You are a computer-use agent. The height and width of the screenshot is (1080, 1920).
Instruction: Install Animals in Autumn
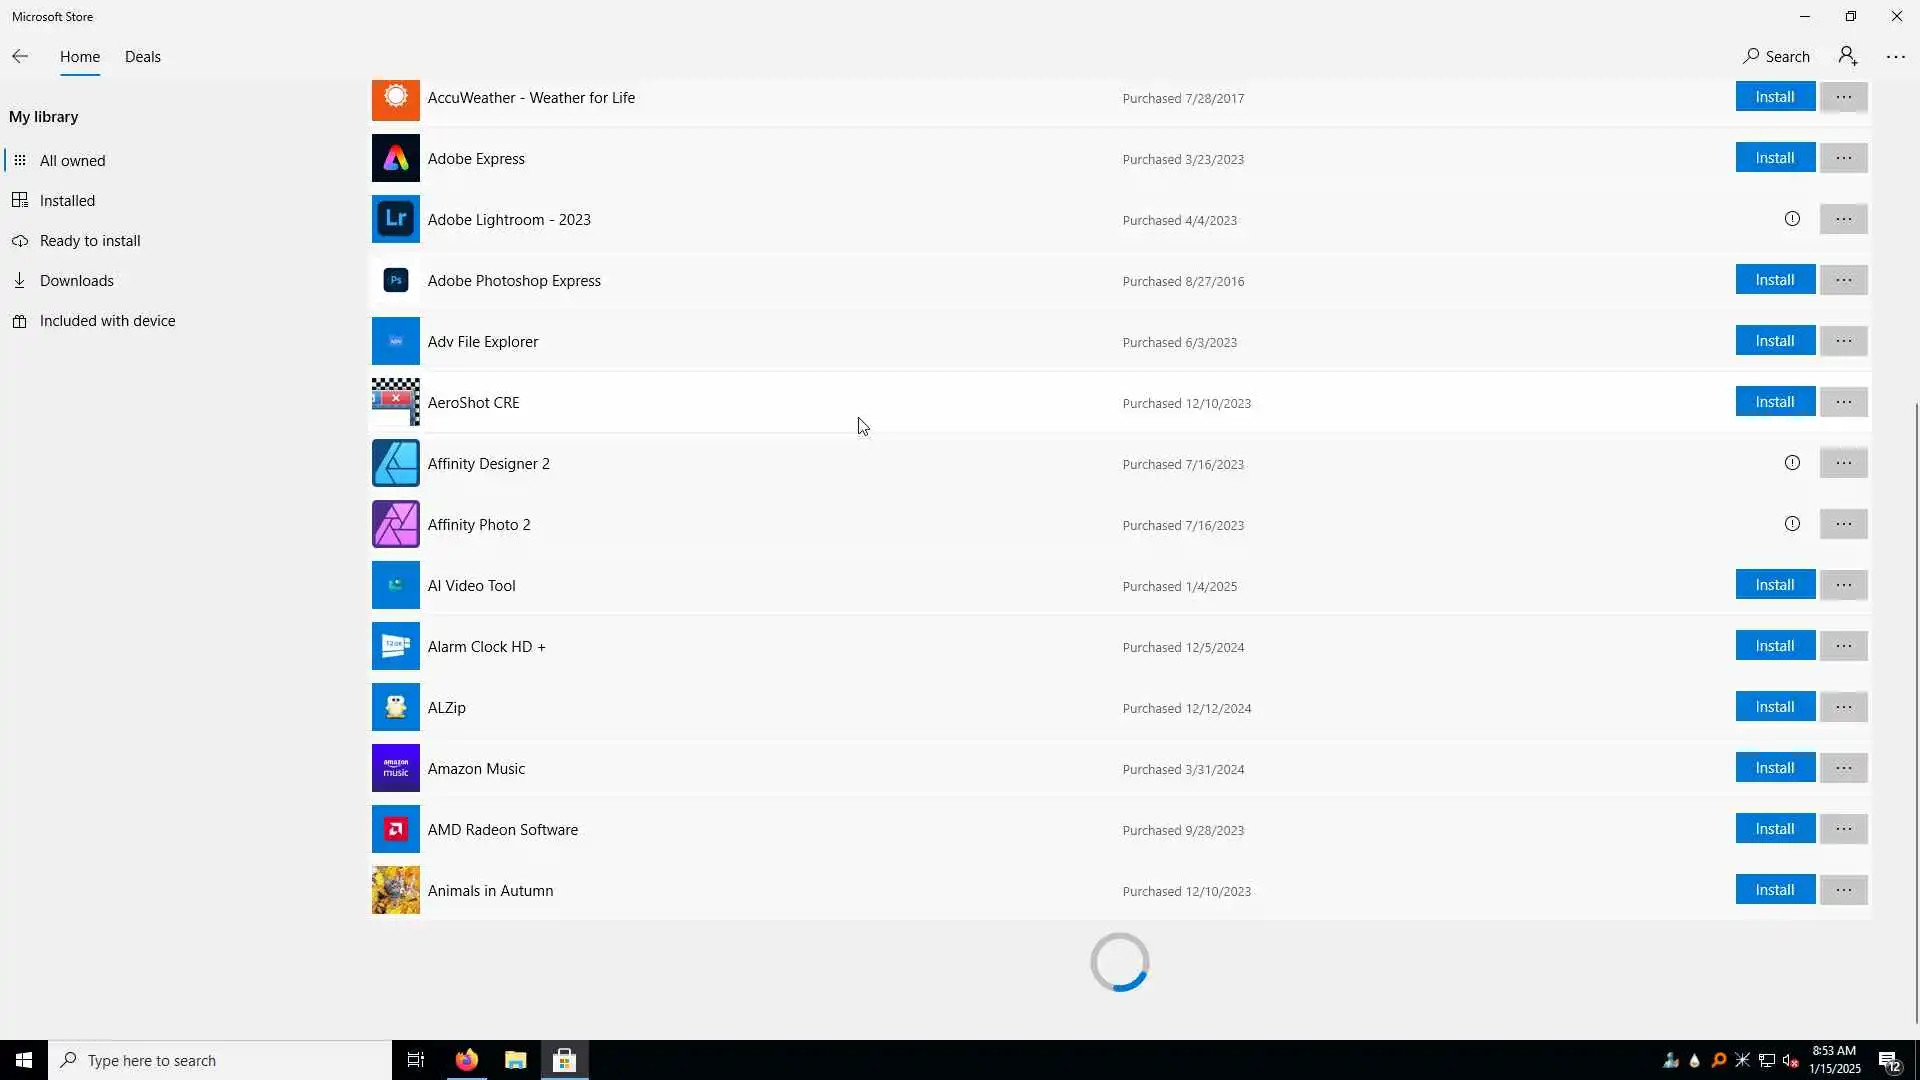(x=1774, y=890)
